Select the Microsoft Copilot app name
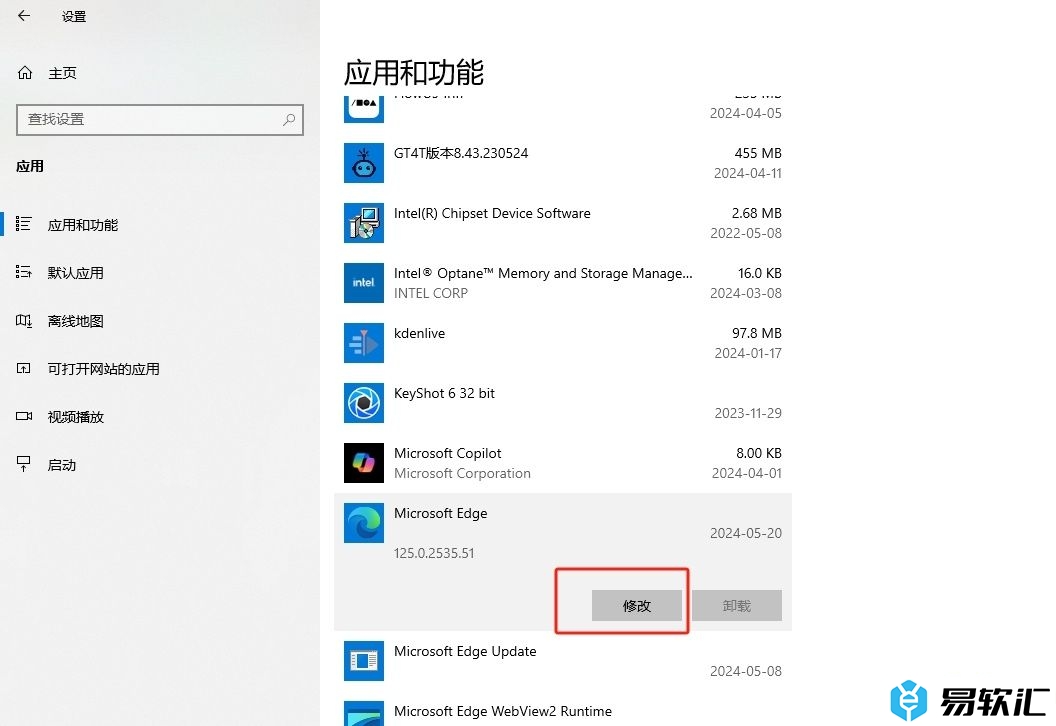Screen dimensions: 1056x726 click(x=448, y=453)
